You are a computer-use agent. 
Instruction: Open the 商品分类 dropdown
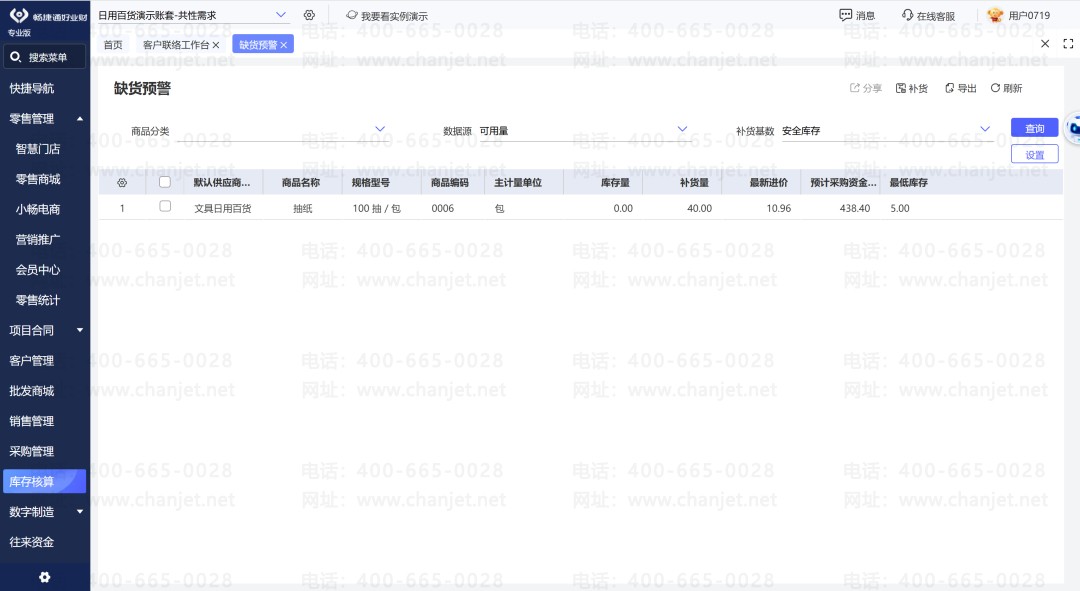pos(380,129)
